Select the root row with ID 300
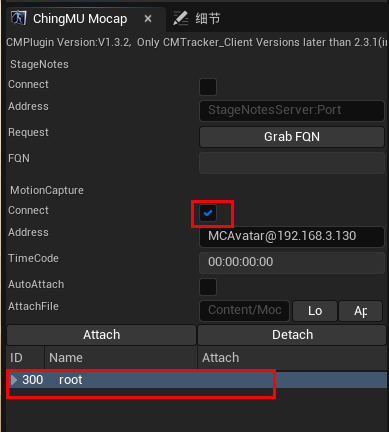Screen dimensions: 389x432 (197, 380)
